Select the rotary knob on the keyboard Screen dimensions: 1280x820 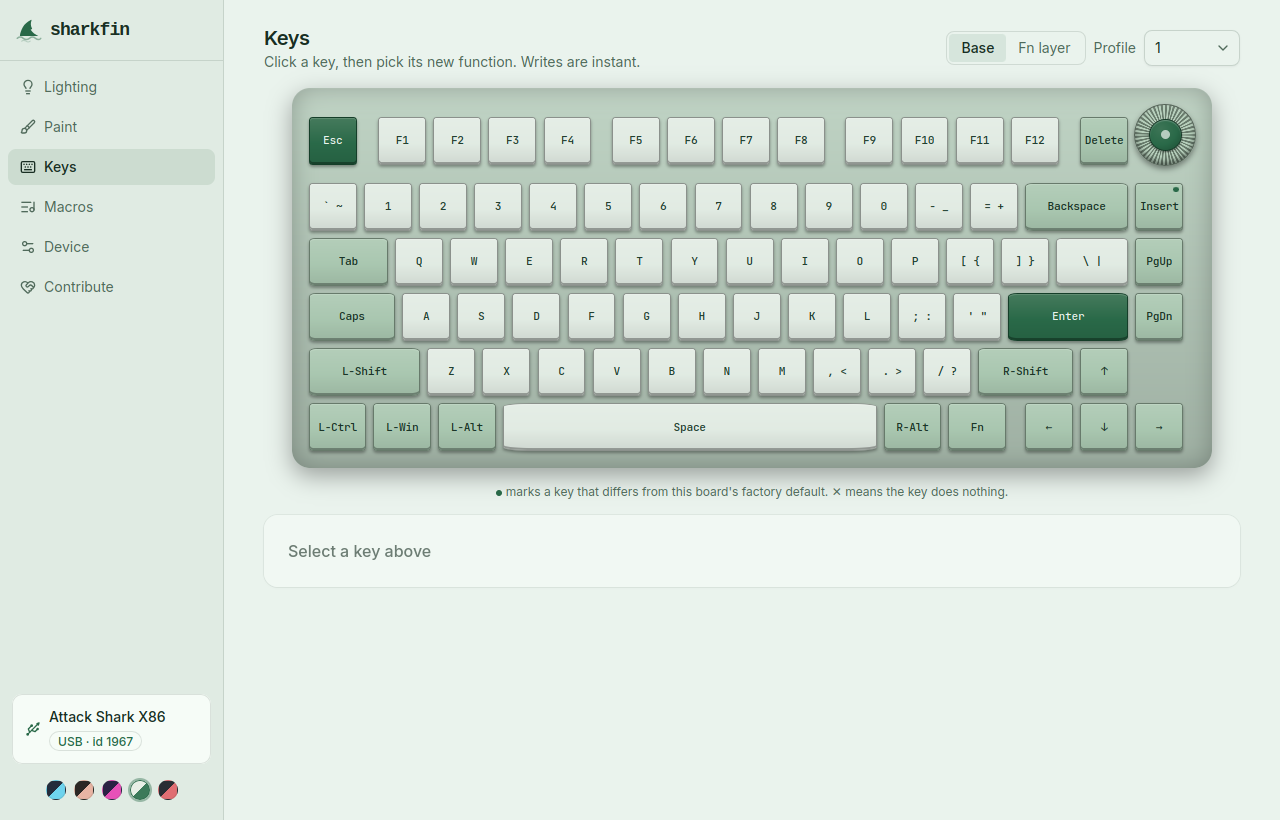click(x=1165, y=134)
